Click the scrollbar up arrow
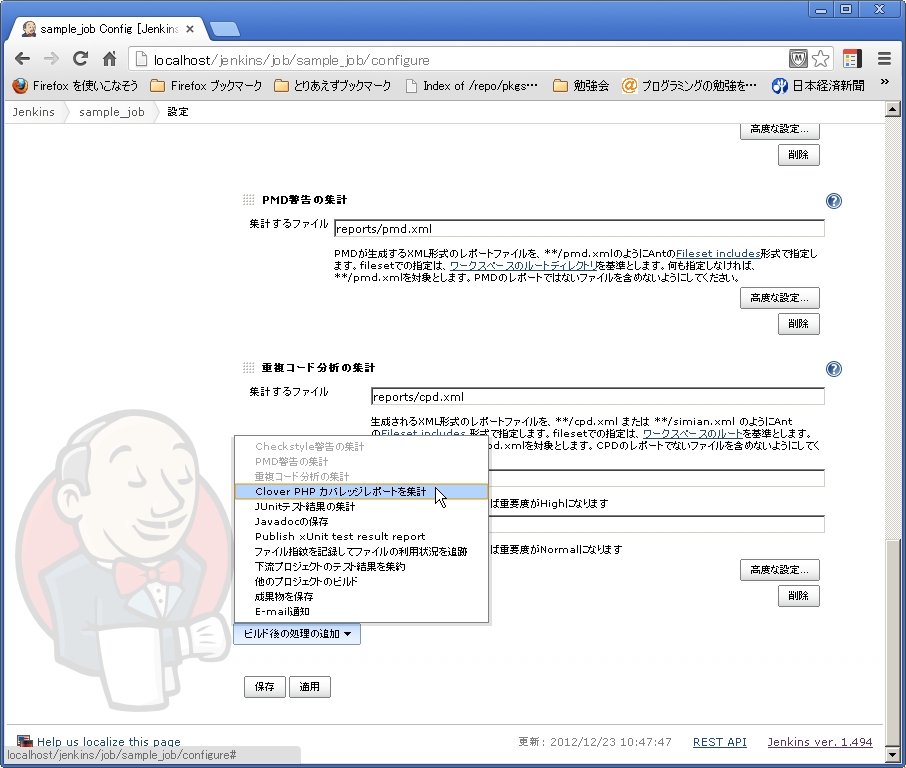This screenshot has height=768, width=906. (x=893, y=109)
